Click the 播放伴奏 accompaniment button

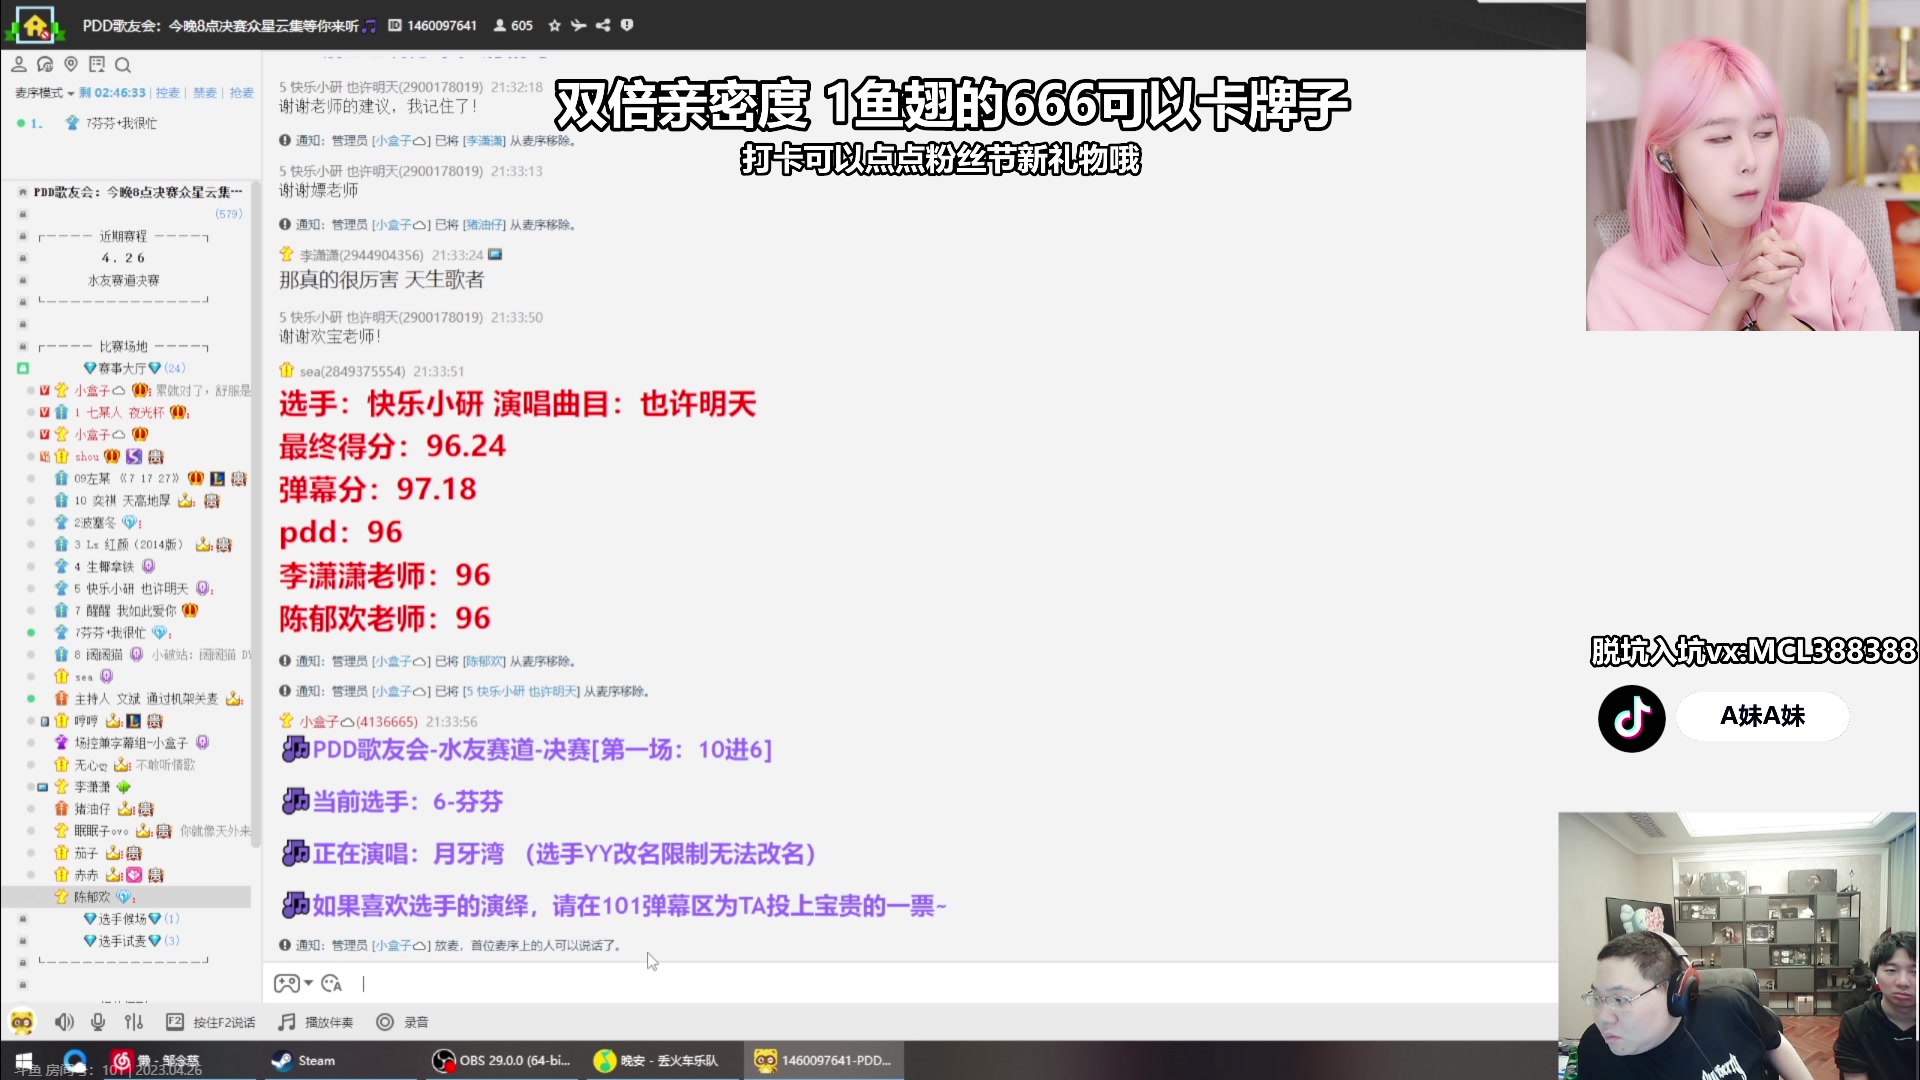(316, 1022)
